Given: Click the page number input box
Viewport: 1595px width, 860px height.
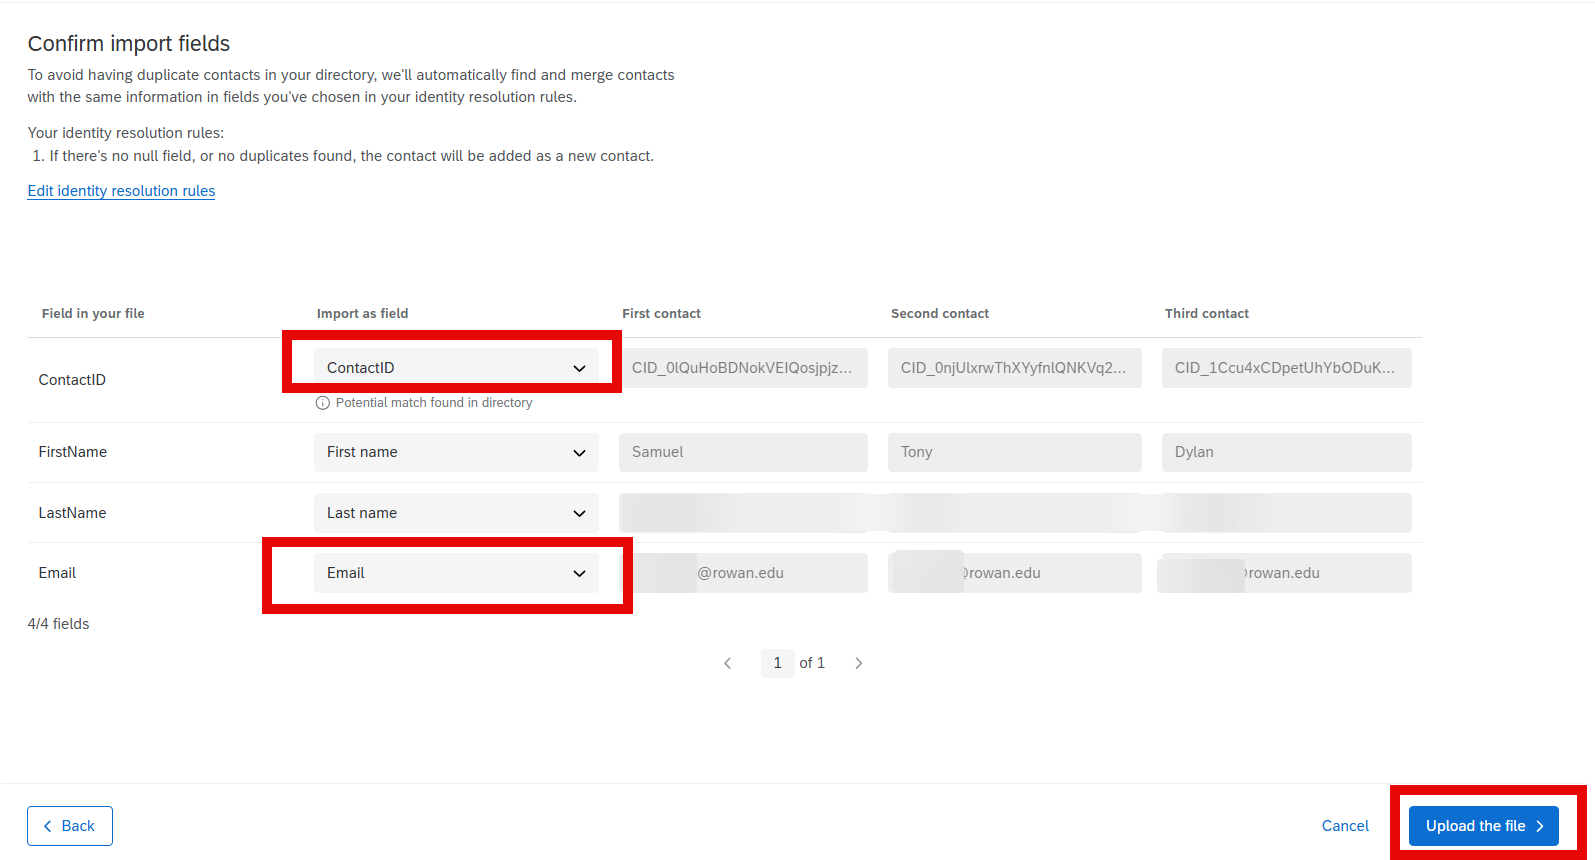Looking at the screenshot, I should pyautogui.click(x=777, y=663).
